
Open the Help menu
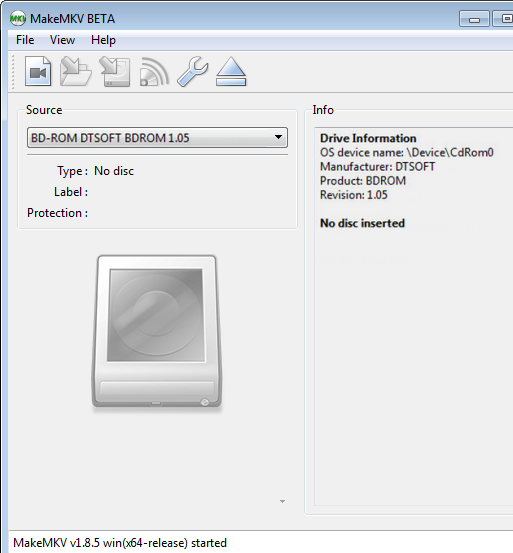[x=103, y=40]
